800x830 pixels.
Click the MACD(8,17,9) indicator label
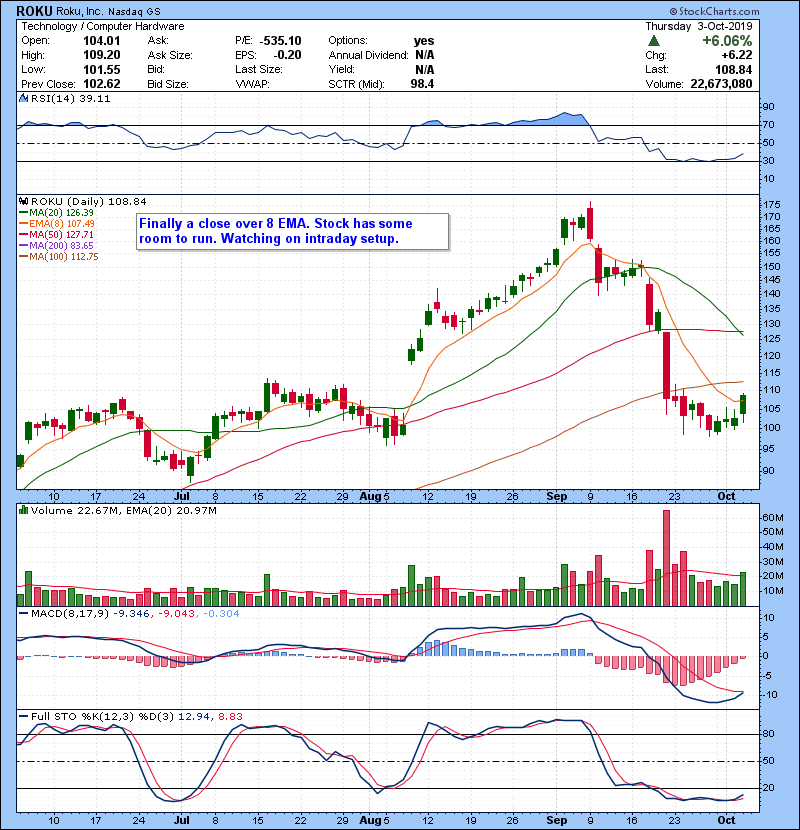point(65,613)
